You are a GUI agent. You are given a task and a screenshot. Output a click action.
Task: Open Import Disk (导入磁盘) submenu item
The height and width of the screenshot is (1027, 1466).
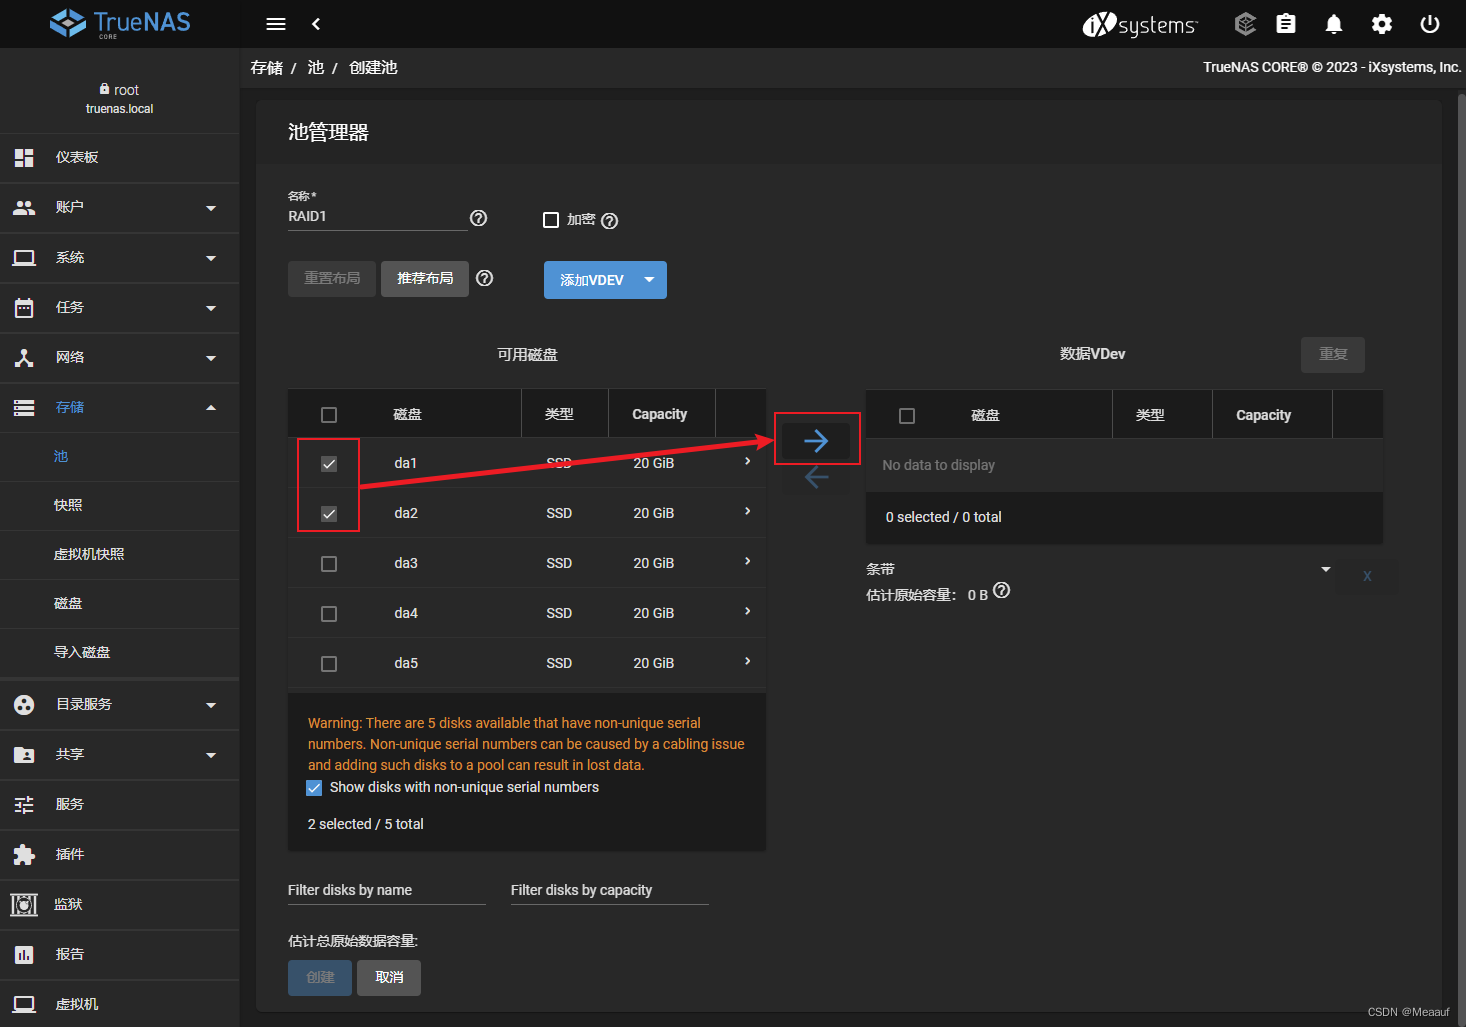click(120, 653)
